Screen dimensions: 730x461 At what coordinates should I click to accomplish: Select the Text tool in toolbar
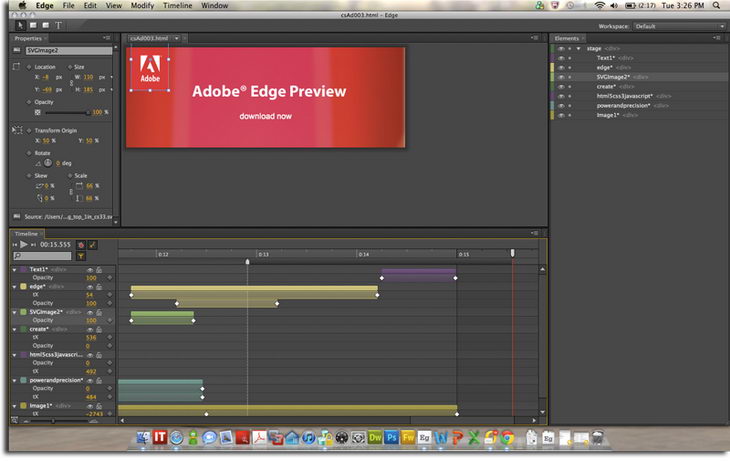click(x=58, y=26)
